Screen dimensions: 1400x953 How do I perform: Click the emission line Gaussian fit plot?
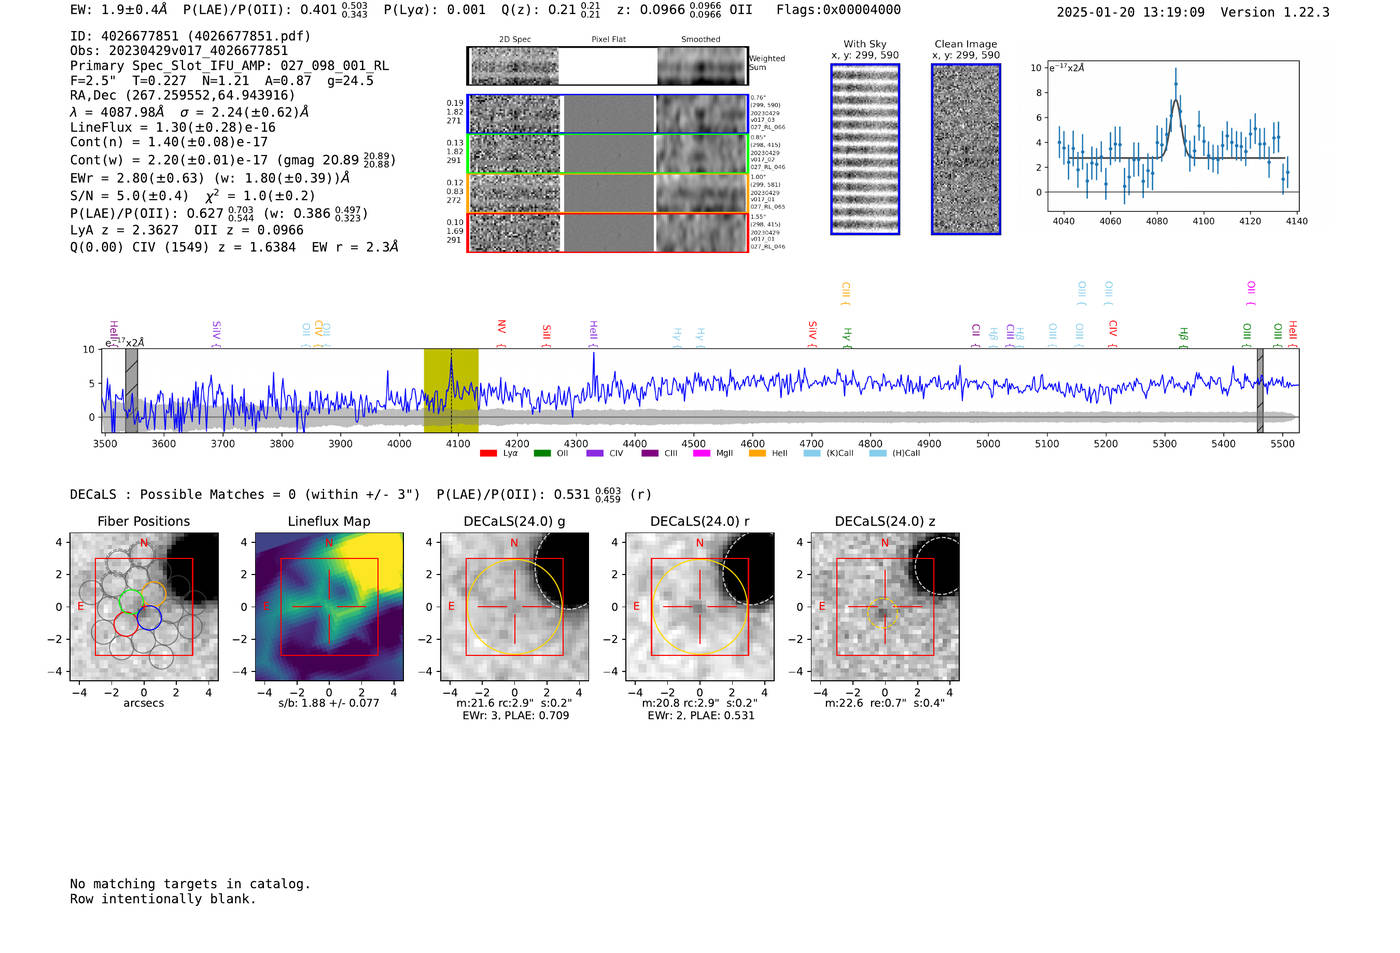1173,136
